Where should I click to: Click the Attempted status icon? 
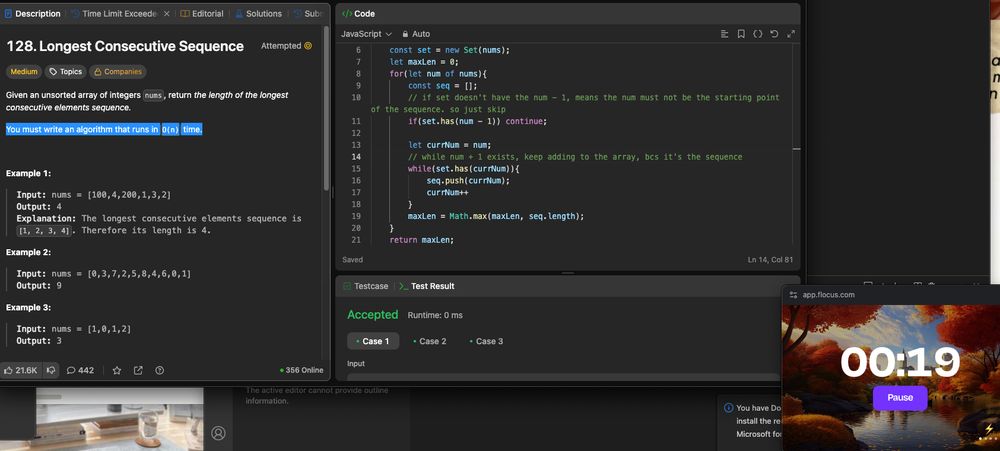coord(308,46)
